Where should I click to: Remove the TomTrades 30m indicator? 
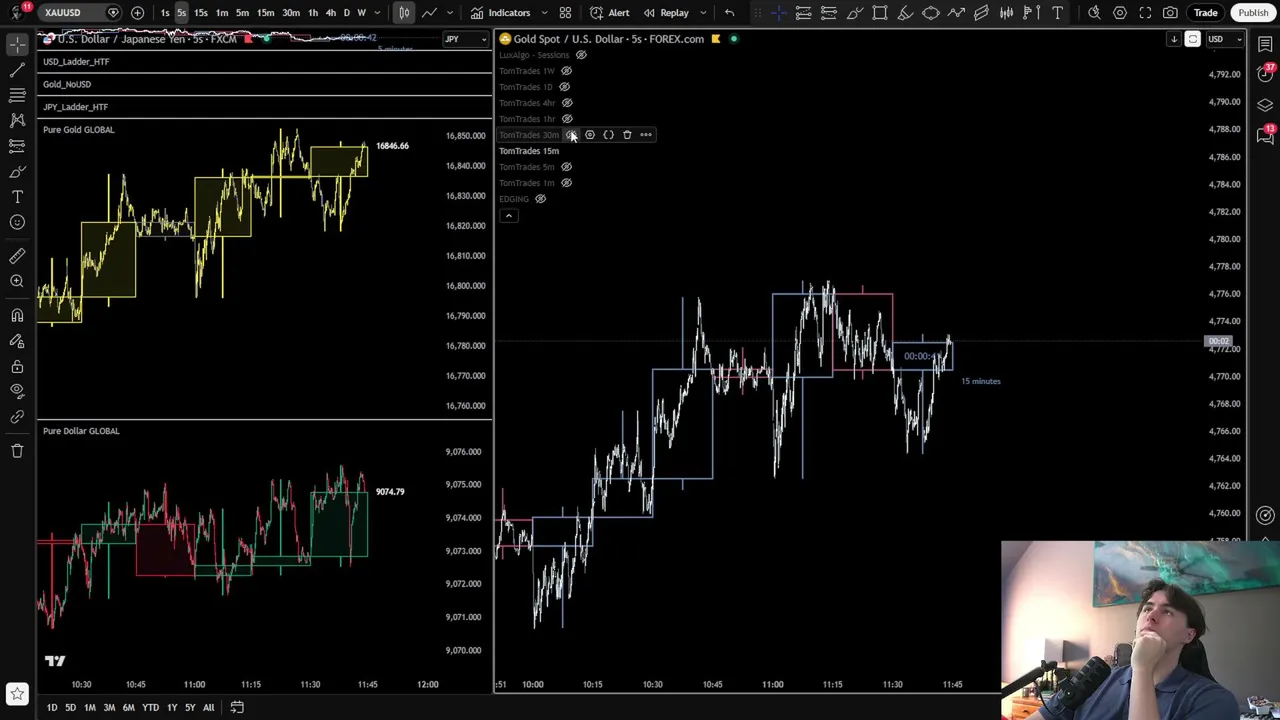[x=627, y=135]
